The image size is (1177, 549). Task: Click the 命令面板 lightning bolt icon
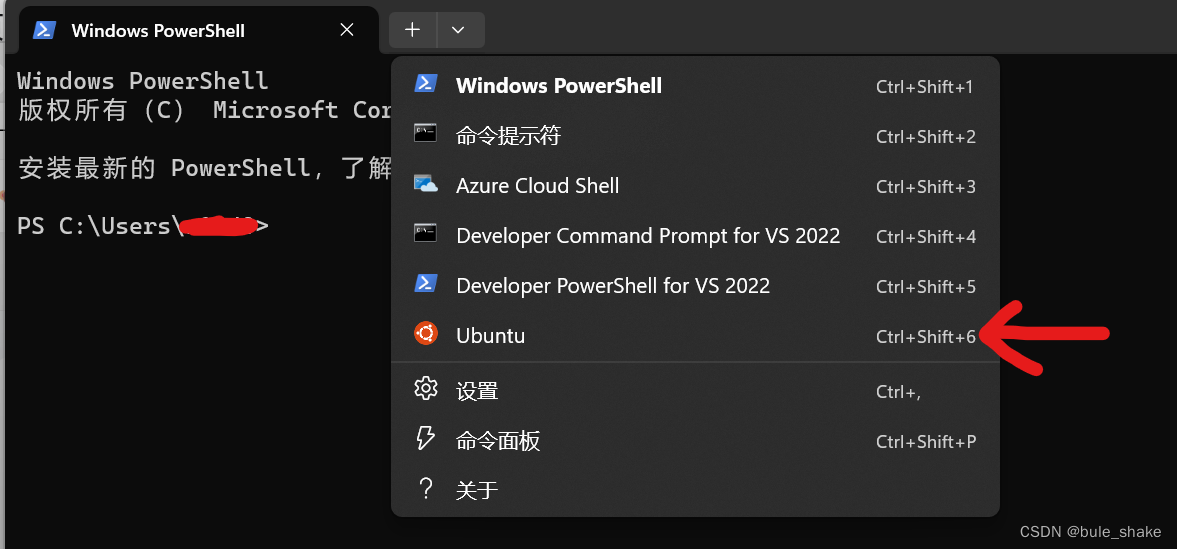coord(426,439)
